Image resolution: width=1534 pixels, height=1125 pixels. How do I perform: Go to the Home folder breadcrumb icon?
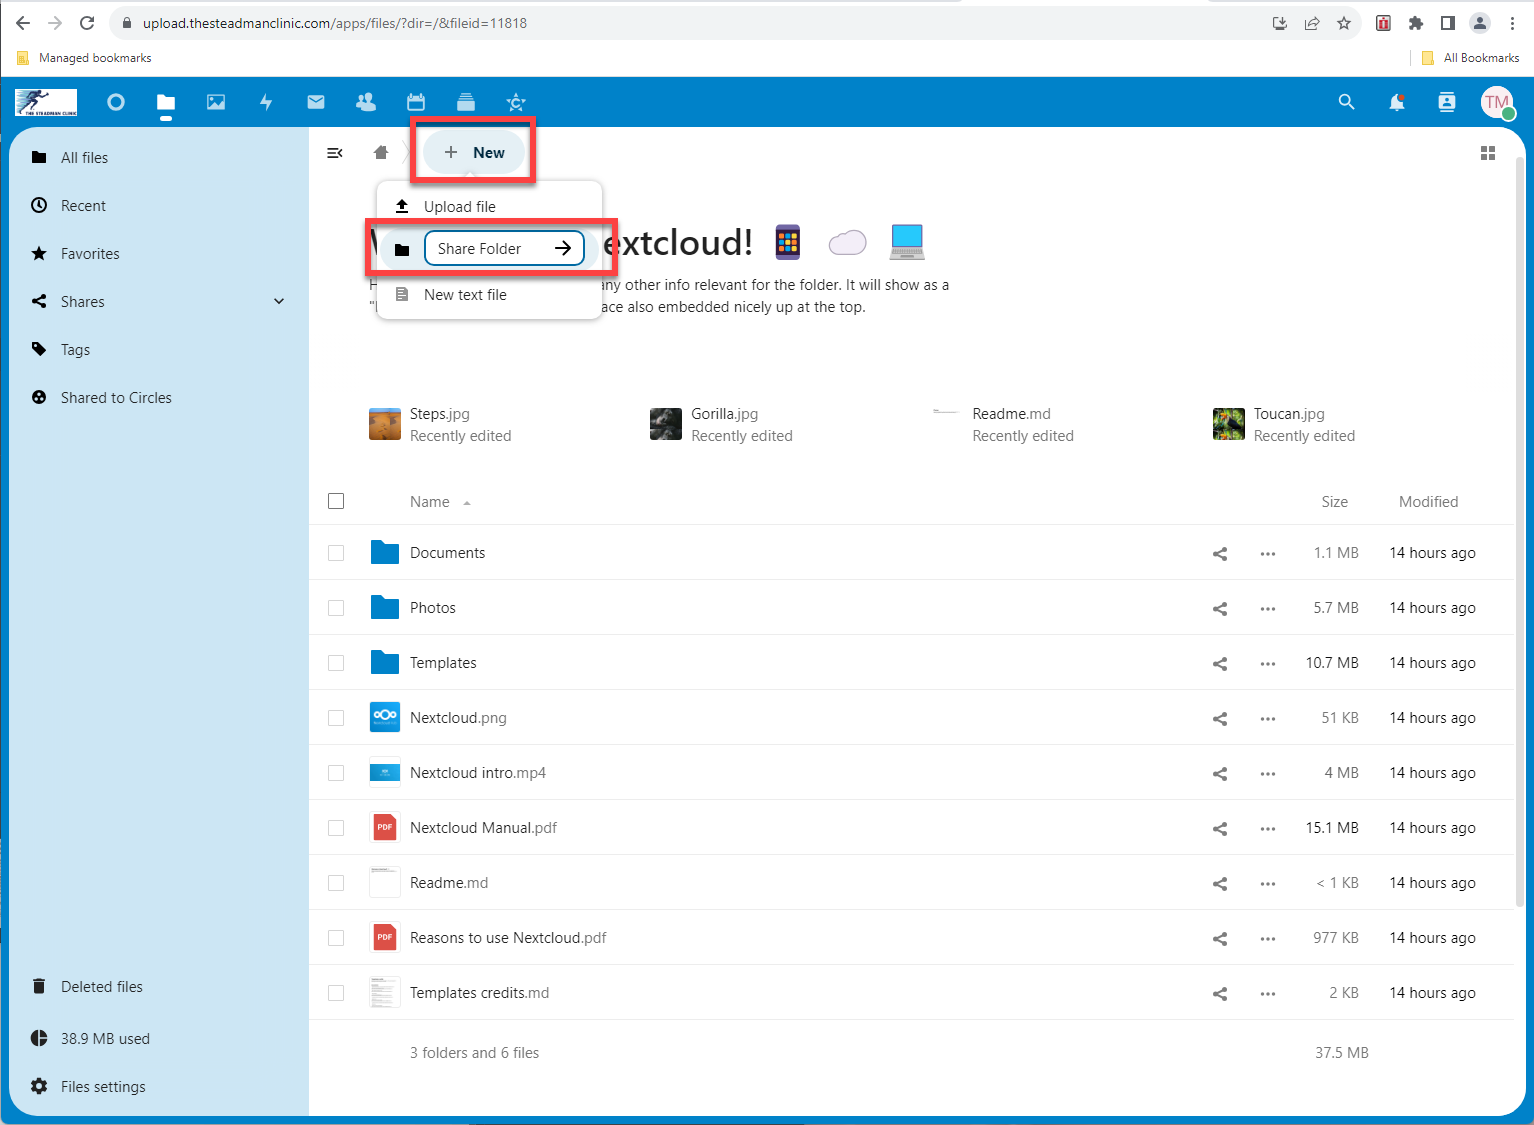(381, 153)
